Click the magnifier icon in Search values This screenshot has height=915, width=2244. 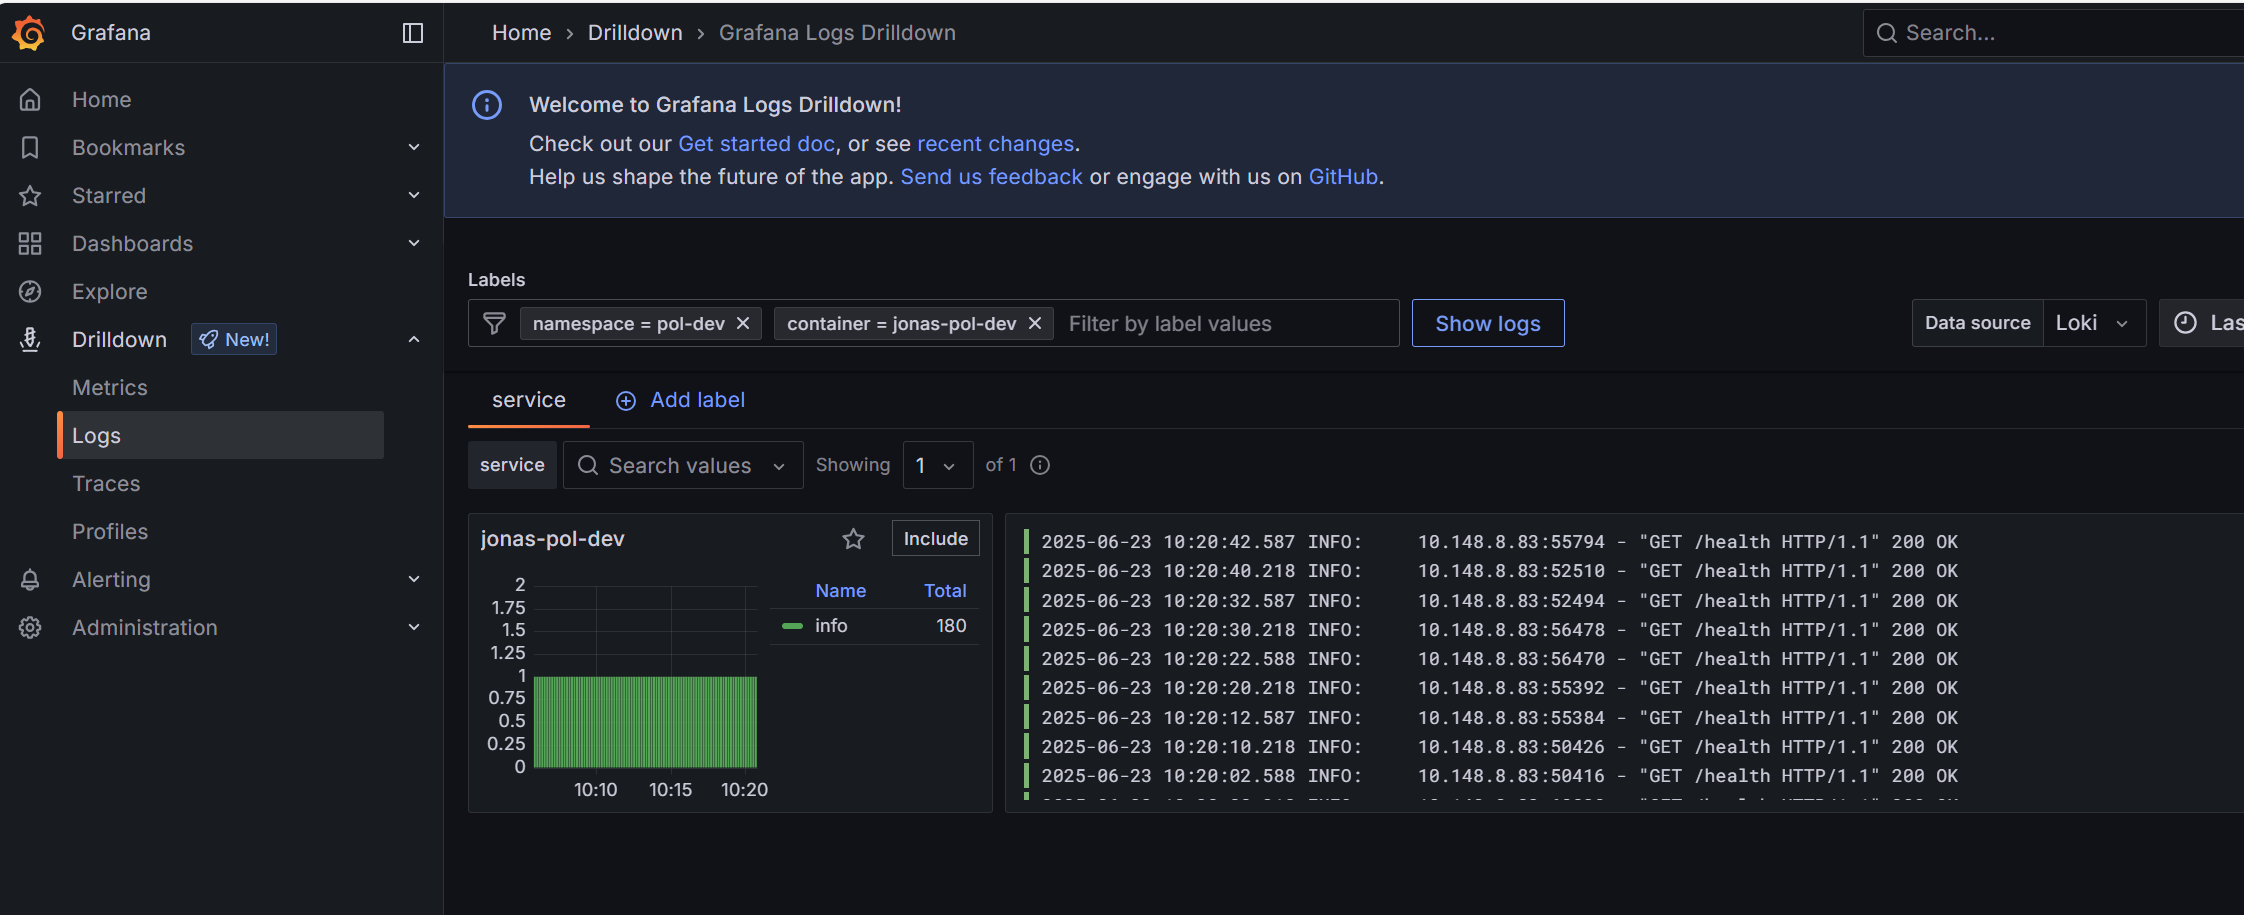[588, 465]
